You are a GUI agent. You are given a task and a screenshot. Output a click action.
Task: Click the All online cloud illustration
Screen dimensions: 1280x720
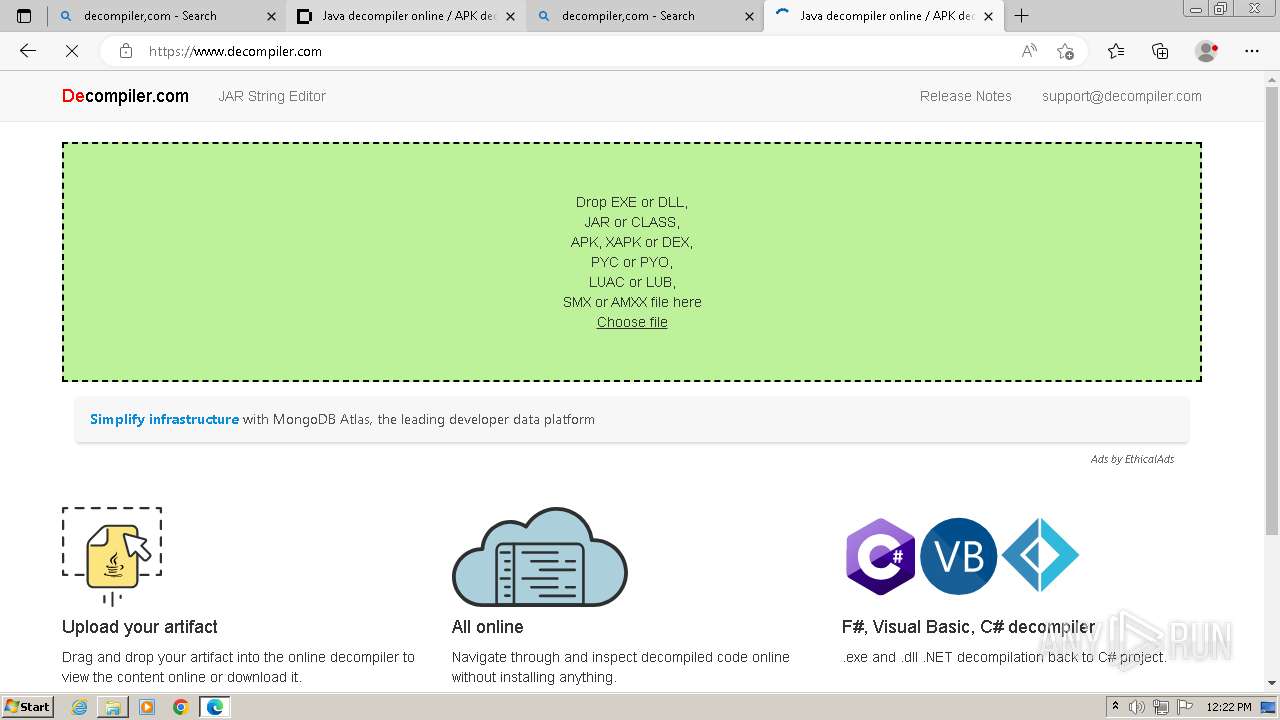coord(540,556)
